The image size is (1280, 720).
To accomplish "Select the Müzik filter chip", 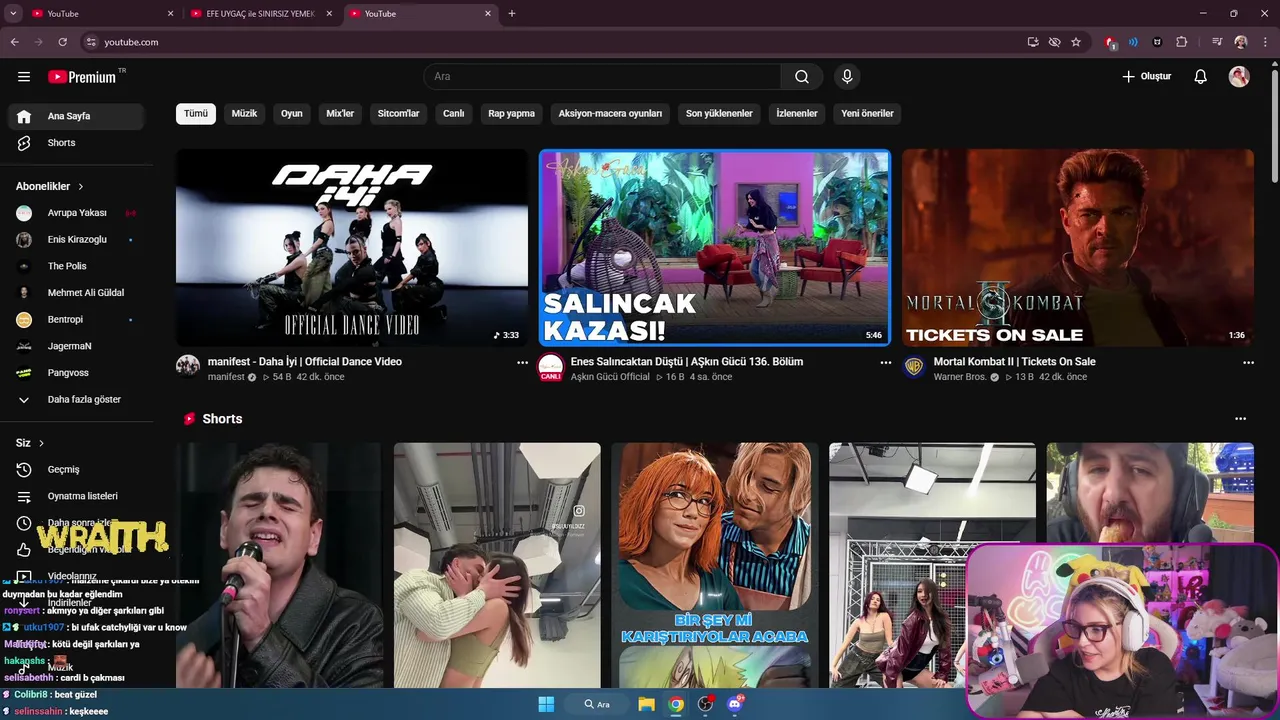I will (245, 114).
